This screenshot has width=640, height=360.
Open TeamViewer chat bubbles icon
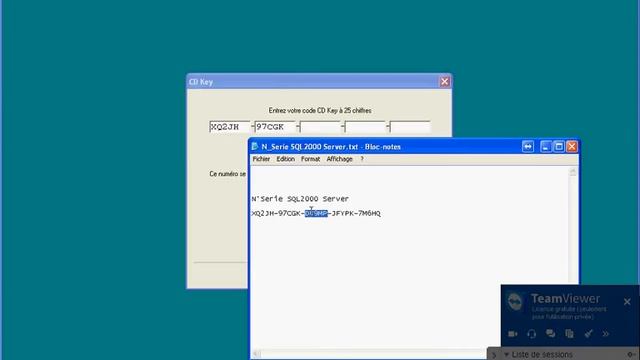[550, 334]
